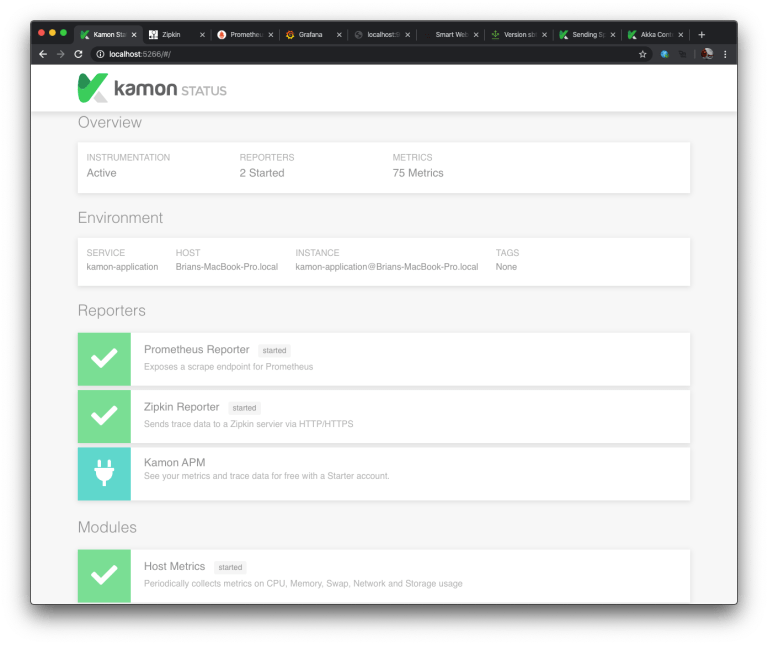Go back with the browser back arrow
768x645 pixels.
pos(43,54)
